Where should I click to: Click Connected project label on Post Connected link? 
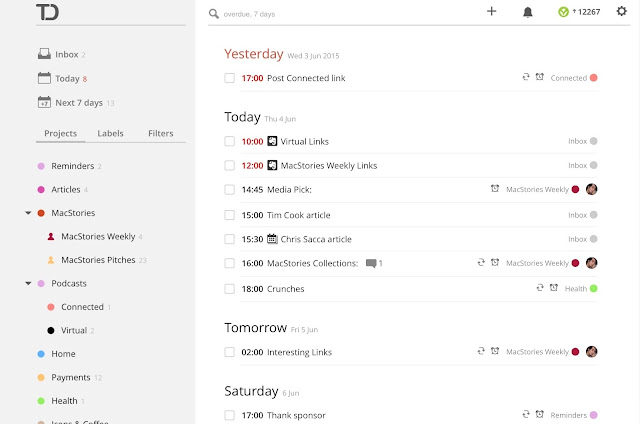click(569, 78)
